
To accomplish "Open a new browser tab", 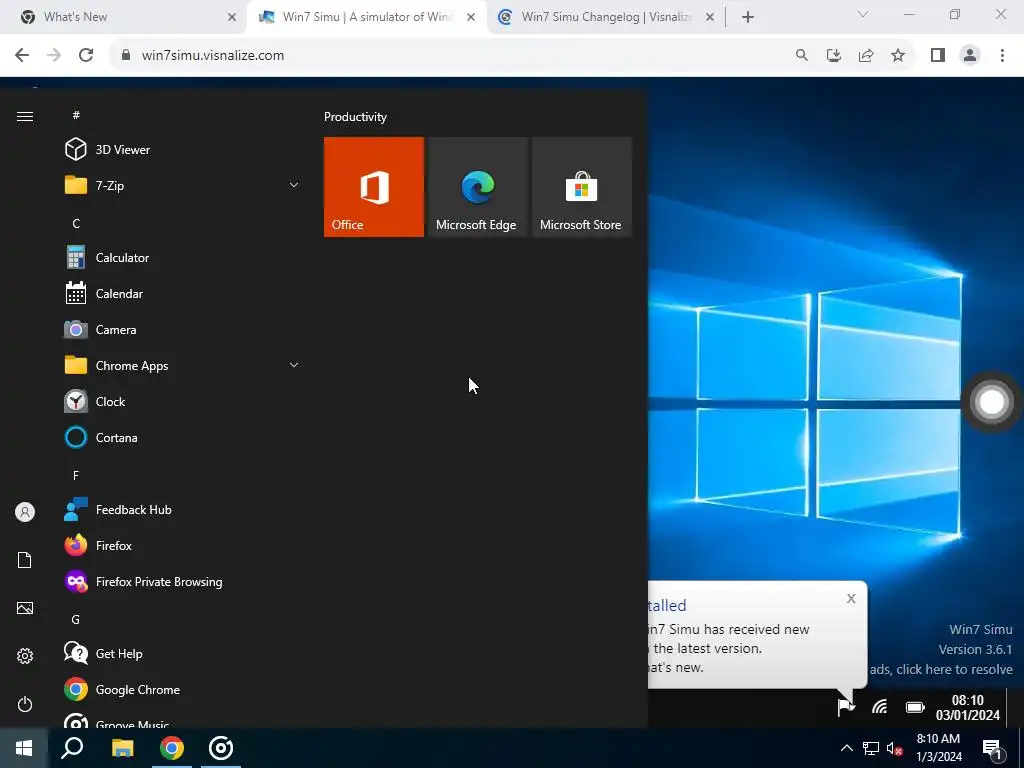I will click(x=748, y=17).
